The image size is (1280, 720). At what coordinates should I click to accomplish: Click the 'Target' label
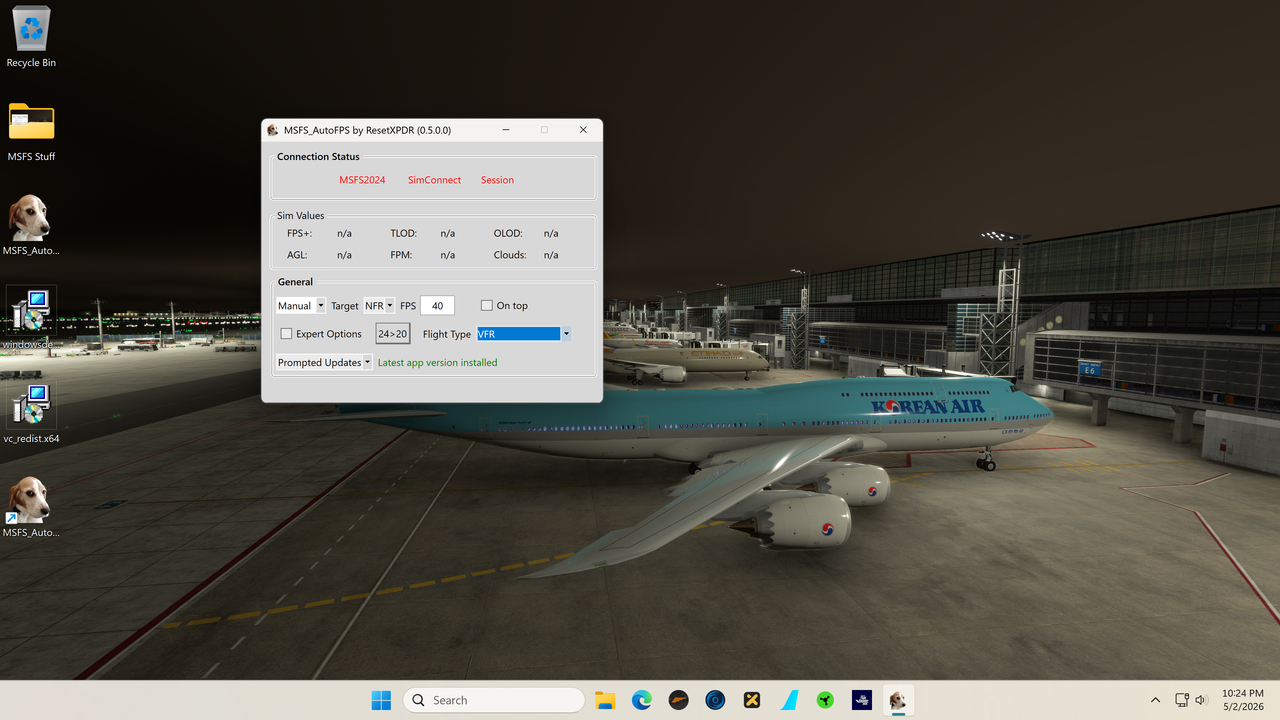pos(345,306)
